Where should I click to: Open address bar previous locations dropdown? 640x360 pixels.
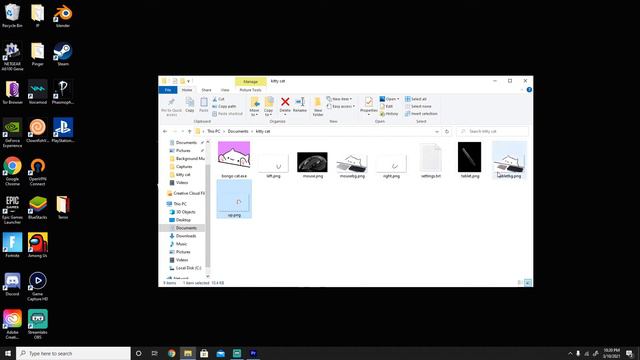[437, 131]
